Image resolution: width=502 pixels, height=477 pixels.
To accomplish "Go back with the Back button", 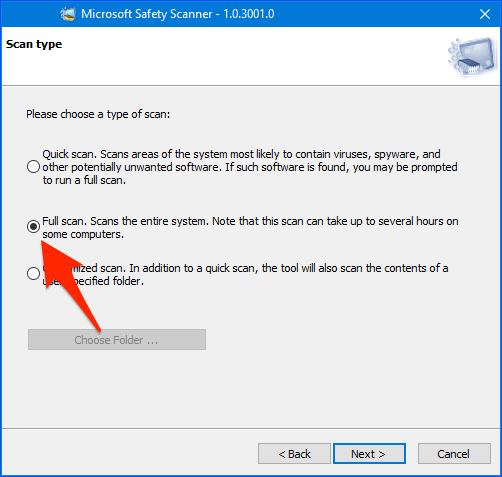I will (x=294, y=454).
